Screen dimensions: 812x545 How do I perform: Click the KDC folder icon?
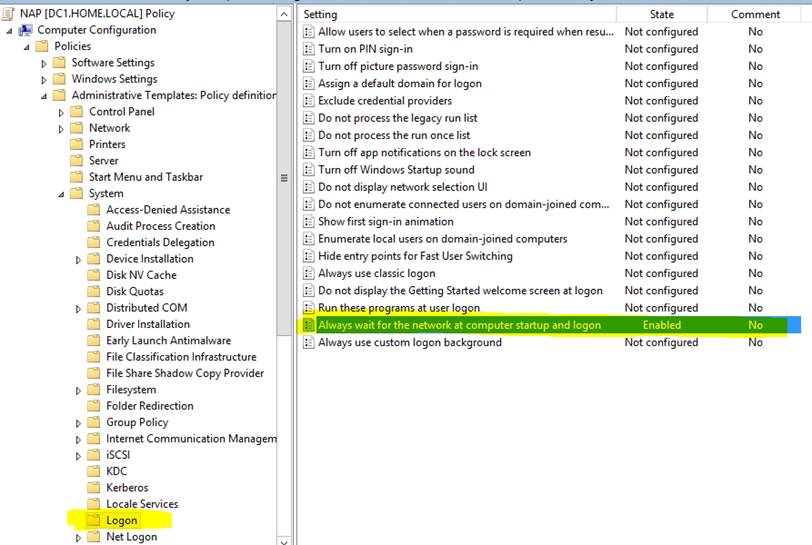[x=94, y=471]
